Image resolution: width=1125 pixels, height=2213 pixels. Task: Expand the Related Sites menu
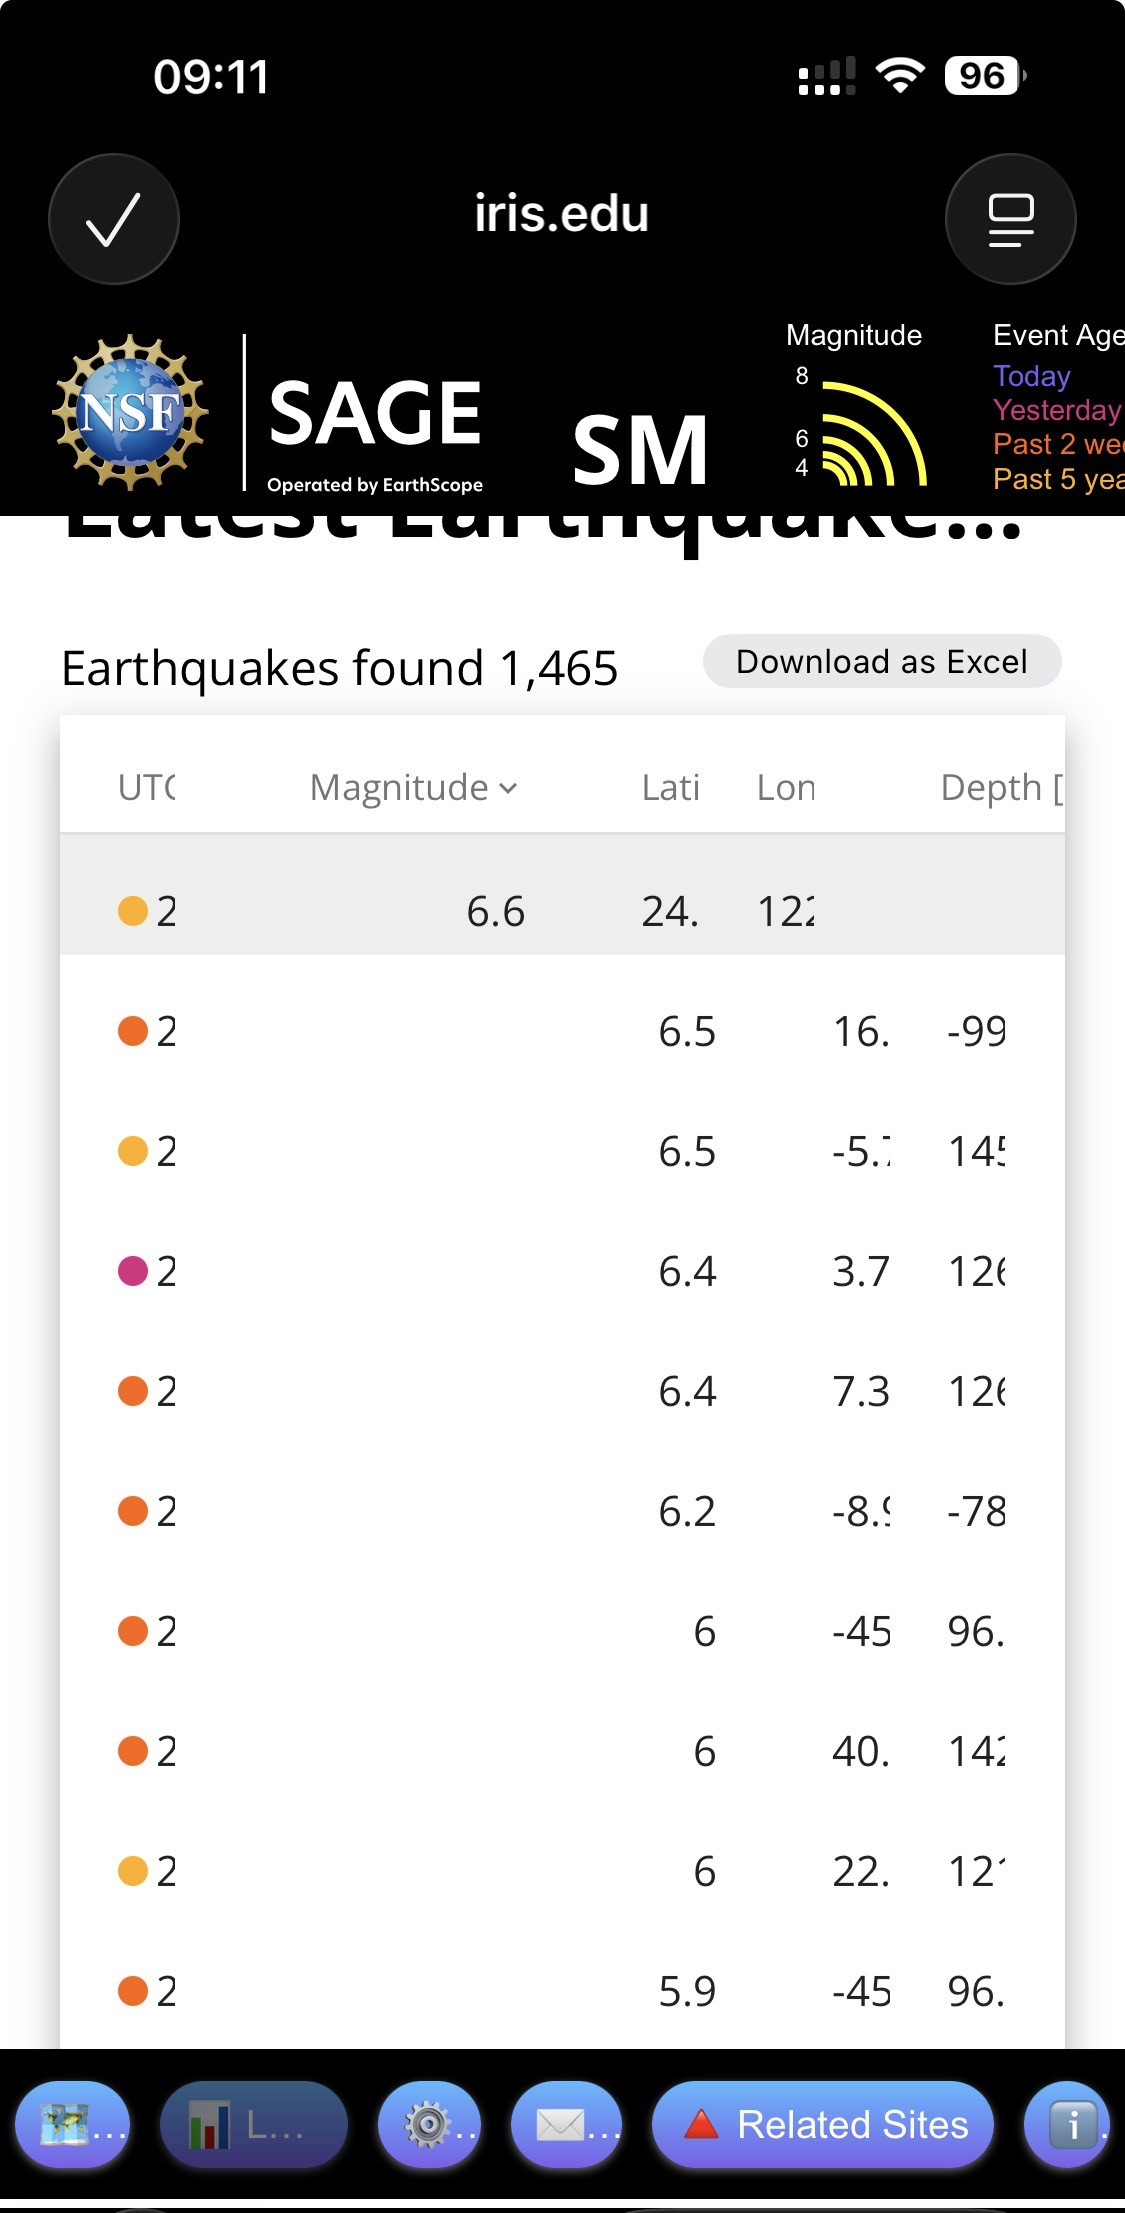tap(822, 2124)
